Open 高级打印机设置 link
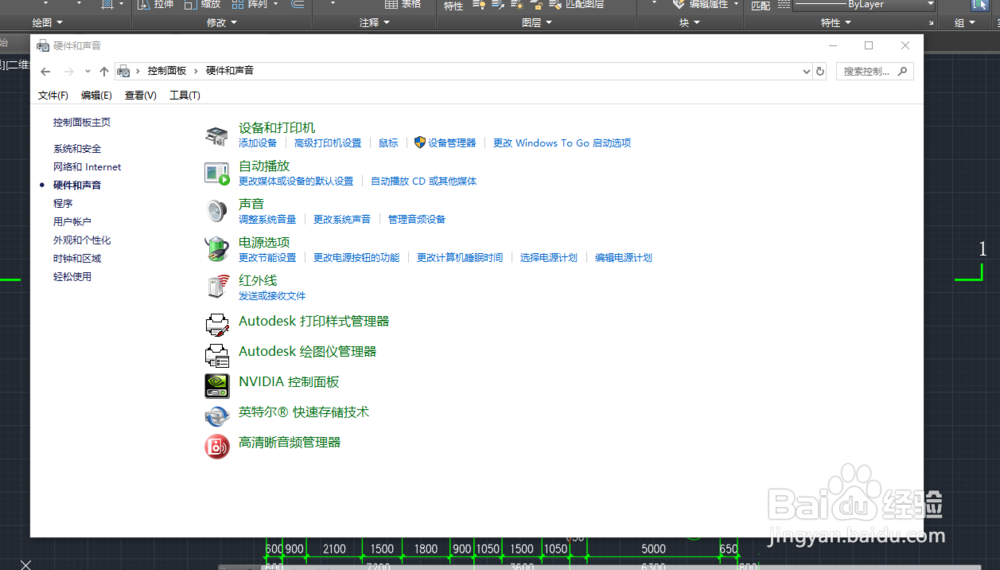The image size is (1000, 570). coord(328,143)
